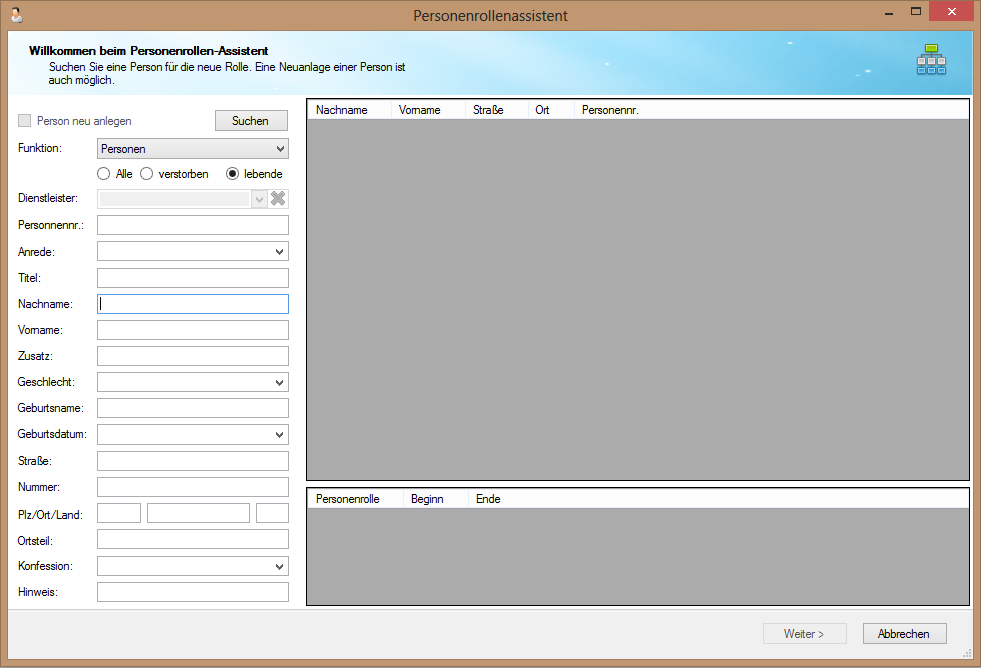Viewport: 981px width, 668px height.
Task: Select the Alle radio button
Action: point(104,174)
